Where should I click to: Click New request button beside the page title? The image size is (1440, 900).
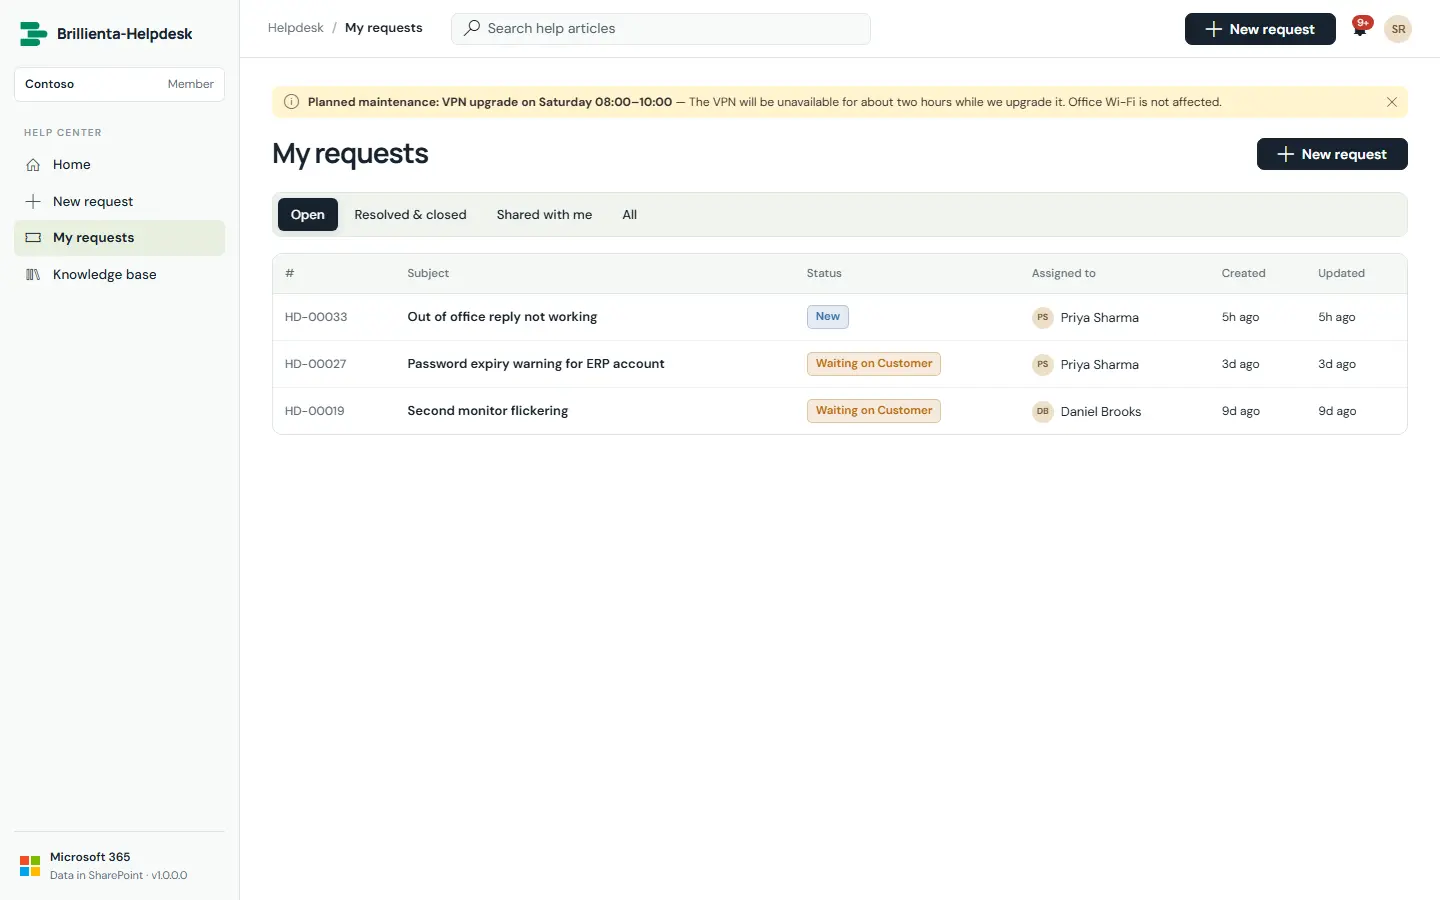tap(1332, 154)
